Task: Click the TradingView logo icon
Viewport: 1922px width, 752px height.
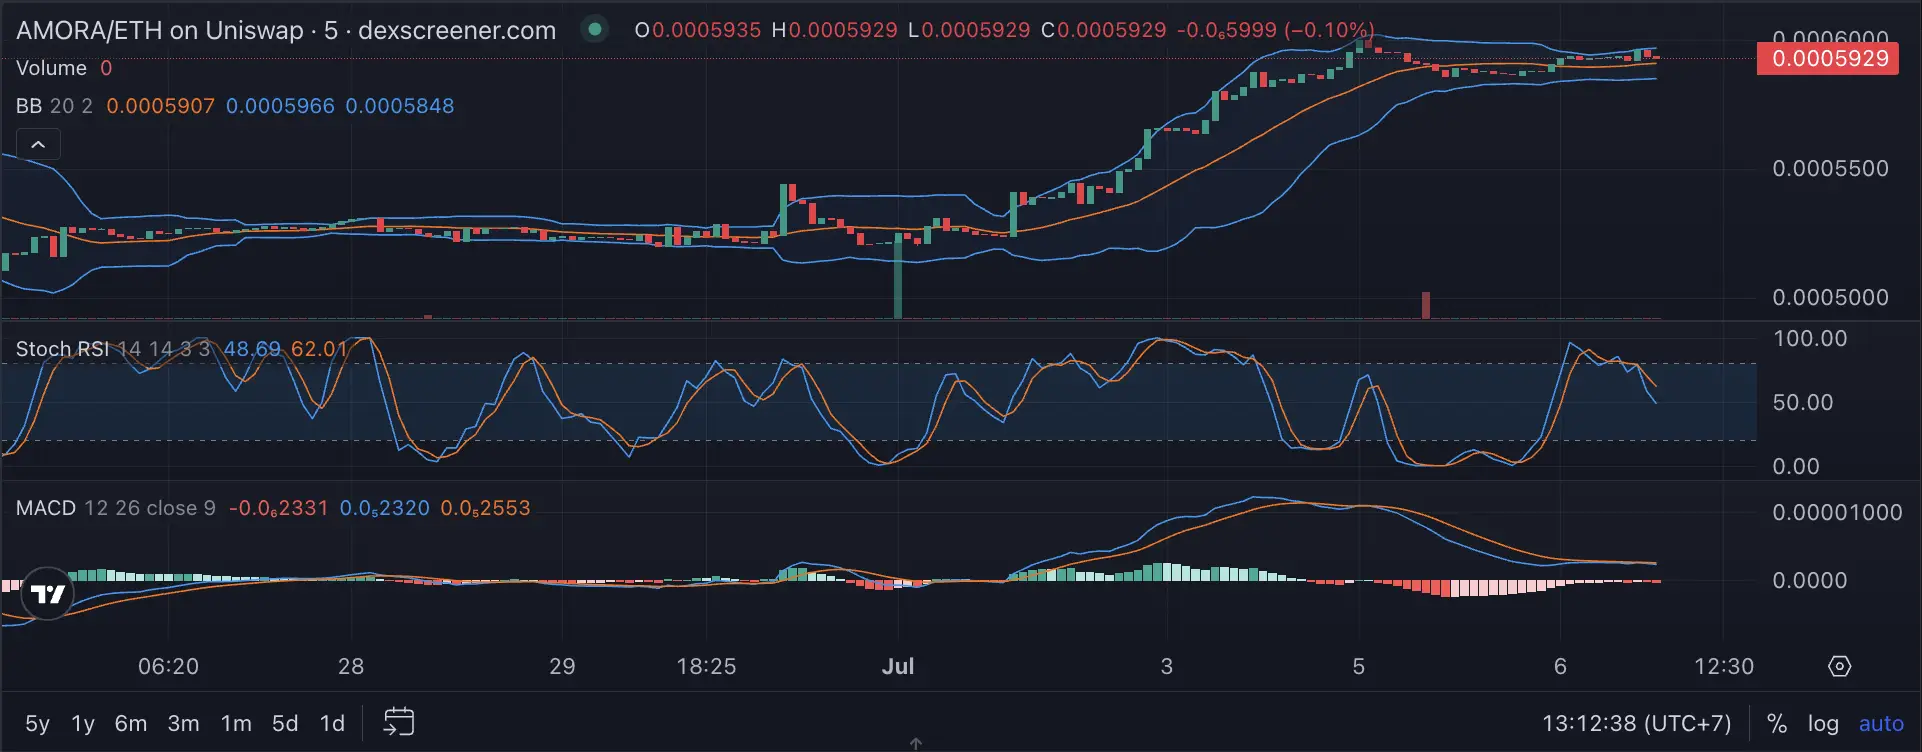Action: pos(47,594)
